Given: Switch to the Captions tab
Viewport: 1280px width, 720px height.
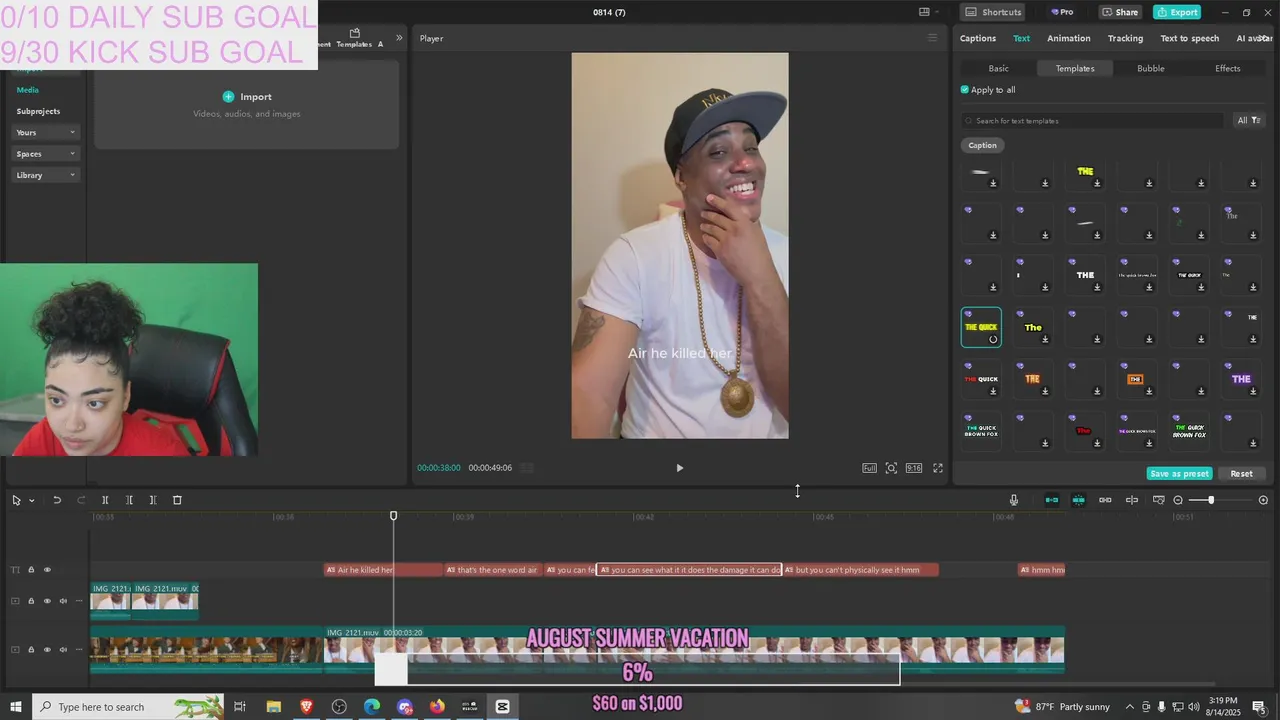Looking at the screenshot, I should tap(977, 38).
